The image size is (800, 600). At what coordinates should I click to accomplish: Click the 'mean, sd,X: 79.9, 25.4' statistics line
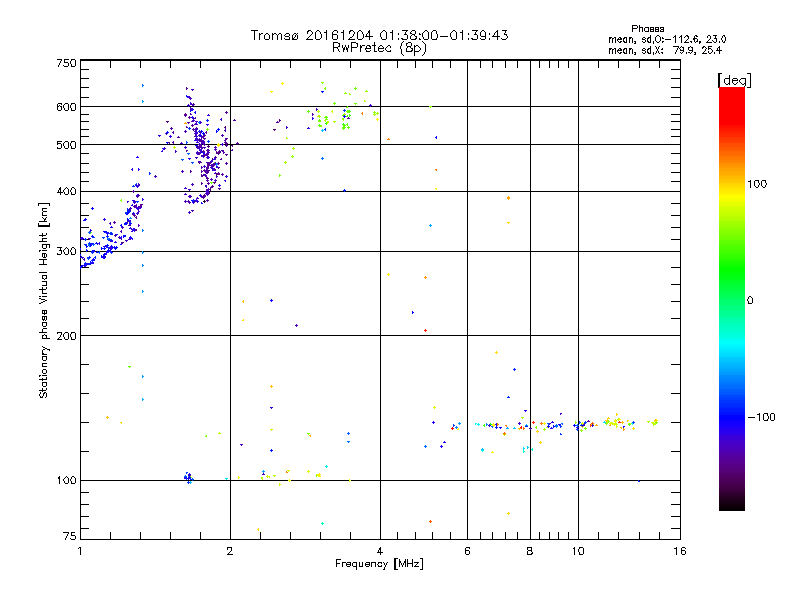[x=665, y=50]
